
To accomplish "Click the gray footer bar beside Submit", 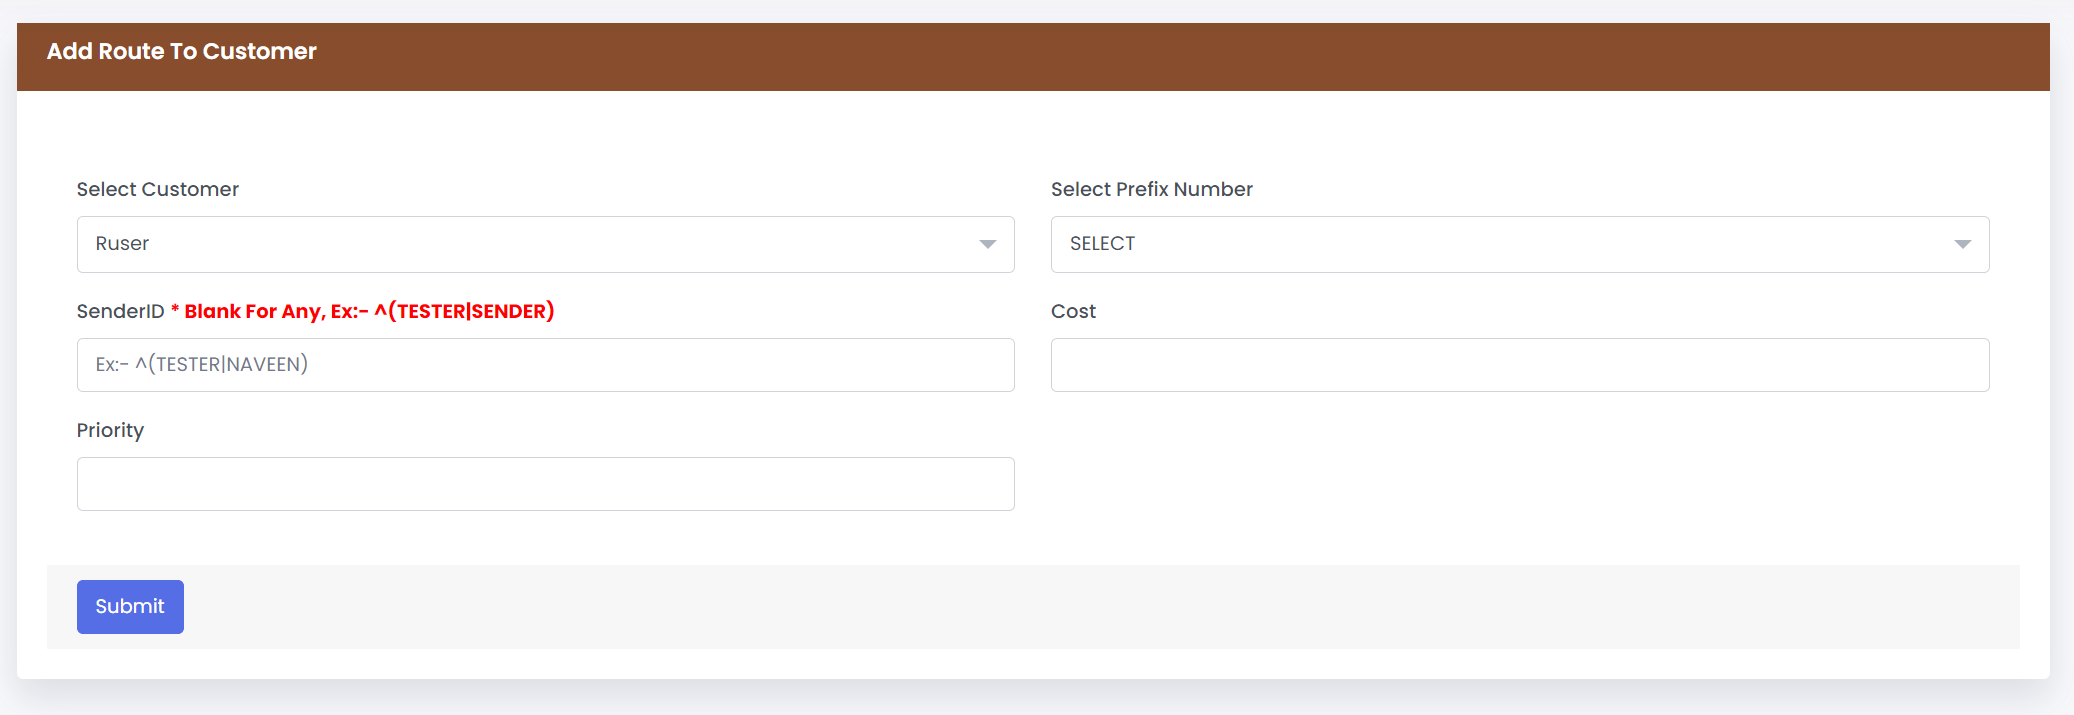I will pos(1100,607).
